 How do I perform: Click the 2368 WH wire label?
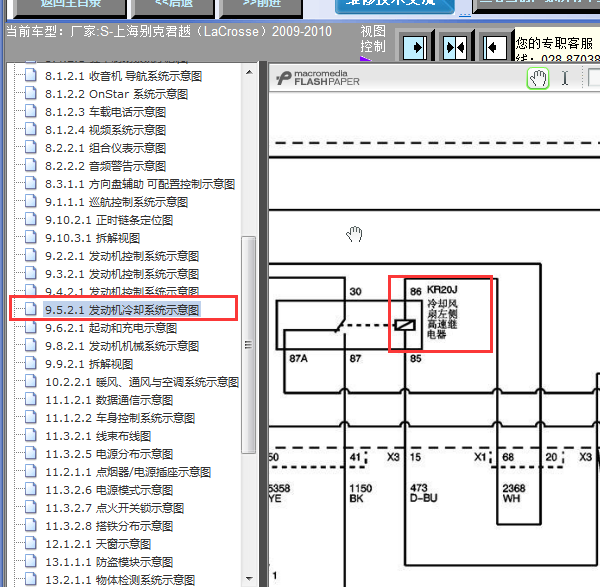coord(514,493)
